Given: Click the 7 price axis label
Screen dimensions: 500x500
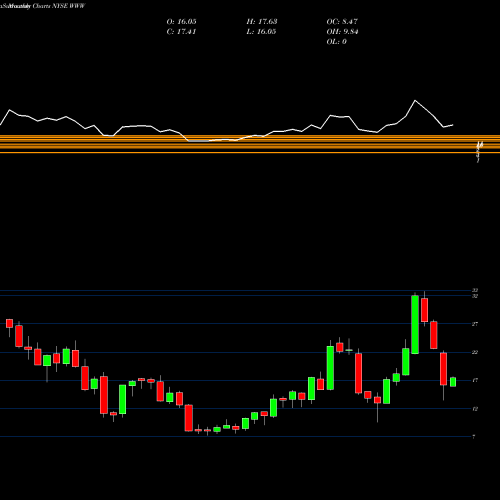Looking at the screenshot, I should click(474, 437).
